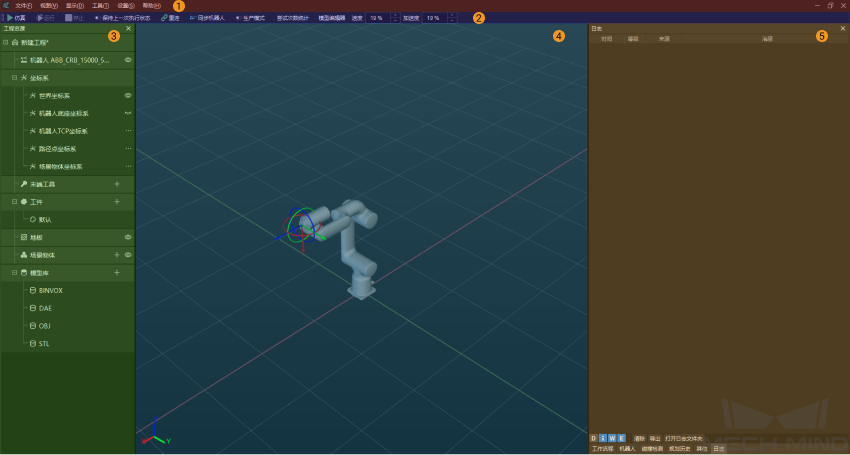This screenshot has height=455, width=850.
Task: Click the dots icon beside 机器人TCP坐标系
Action: point(128,131)
